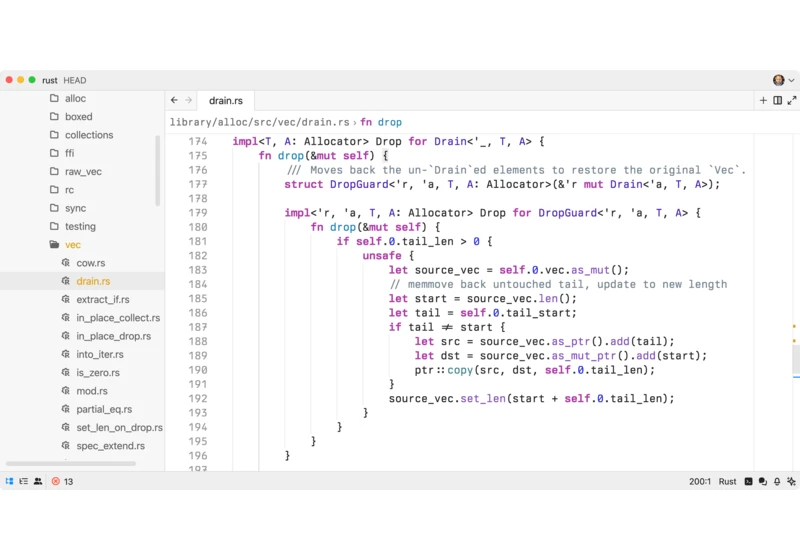This screenshot has height=560, width=800.
Task: Click line number 192 in gutter
Action: (x=197, y=398)
